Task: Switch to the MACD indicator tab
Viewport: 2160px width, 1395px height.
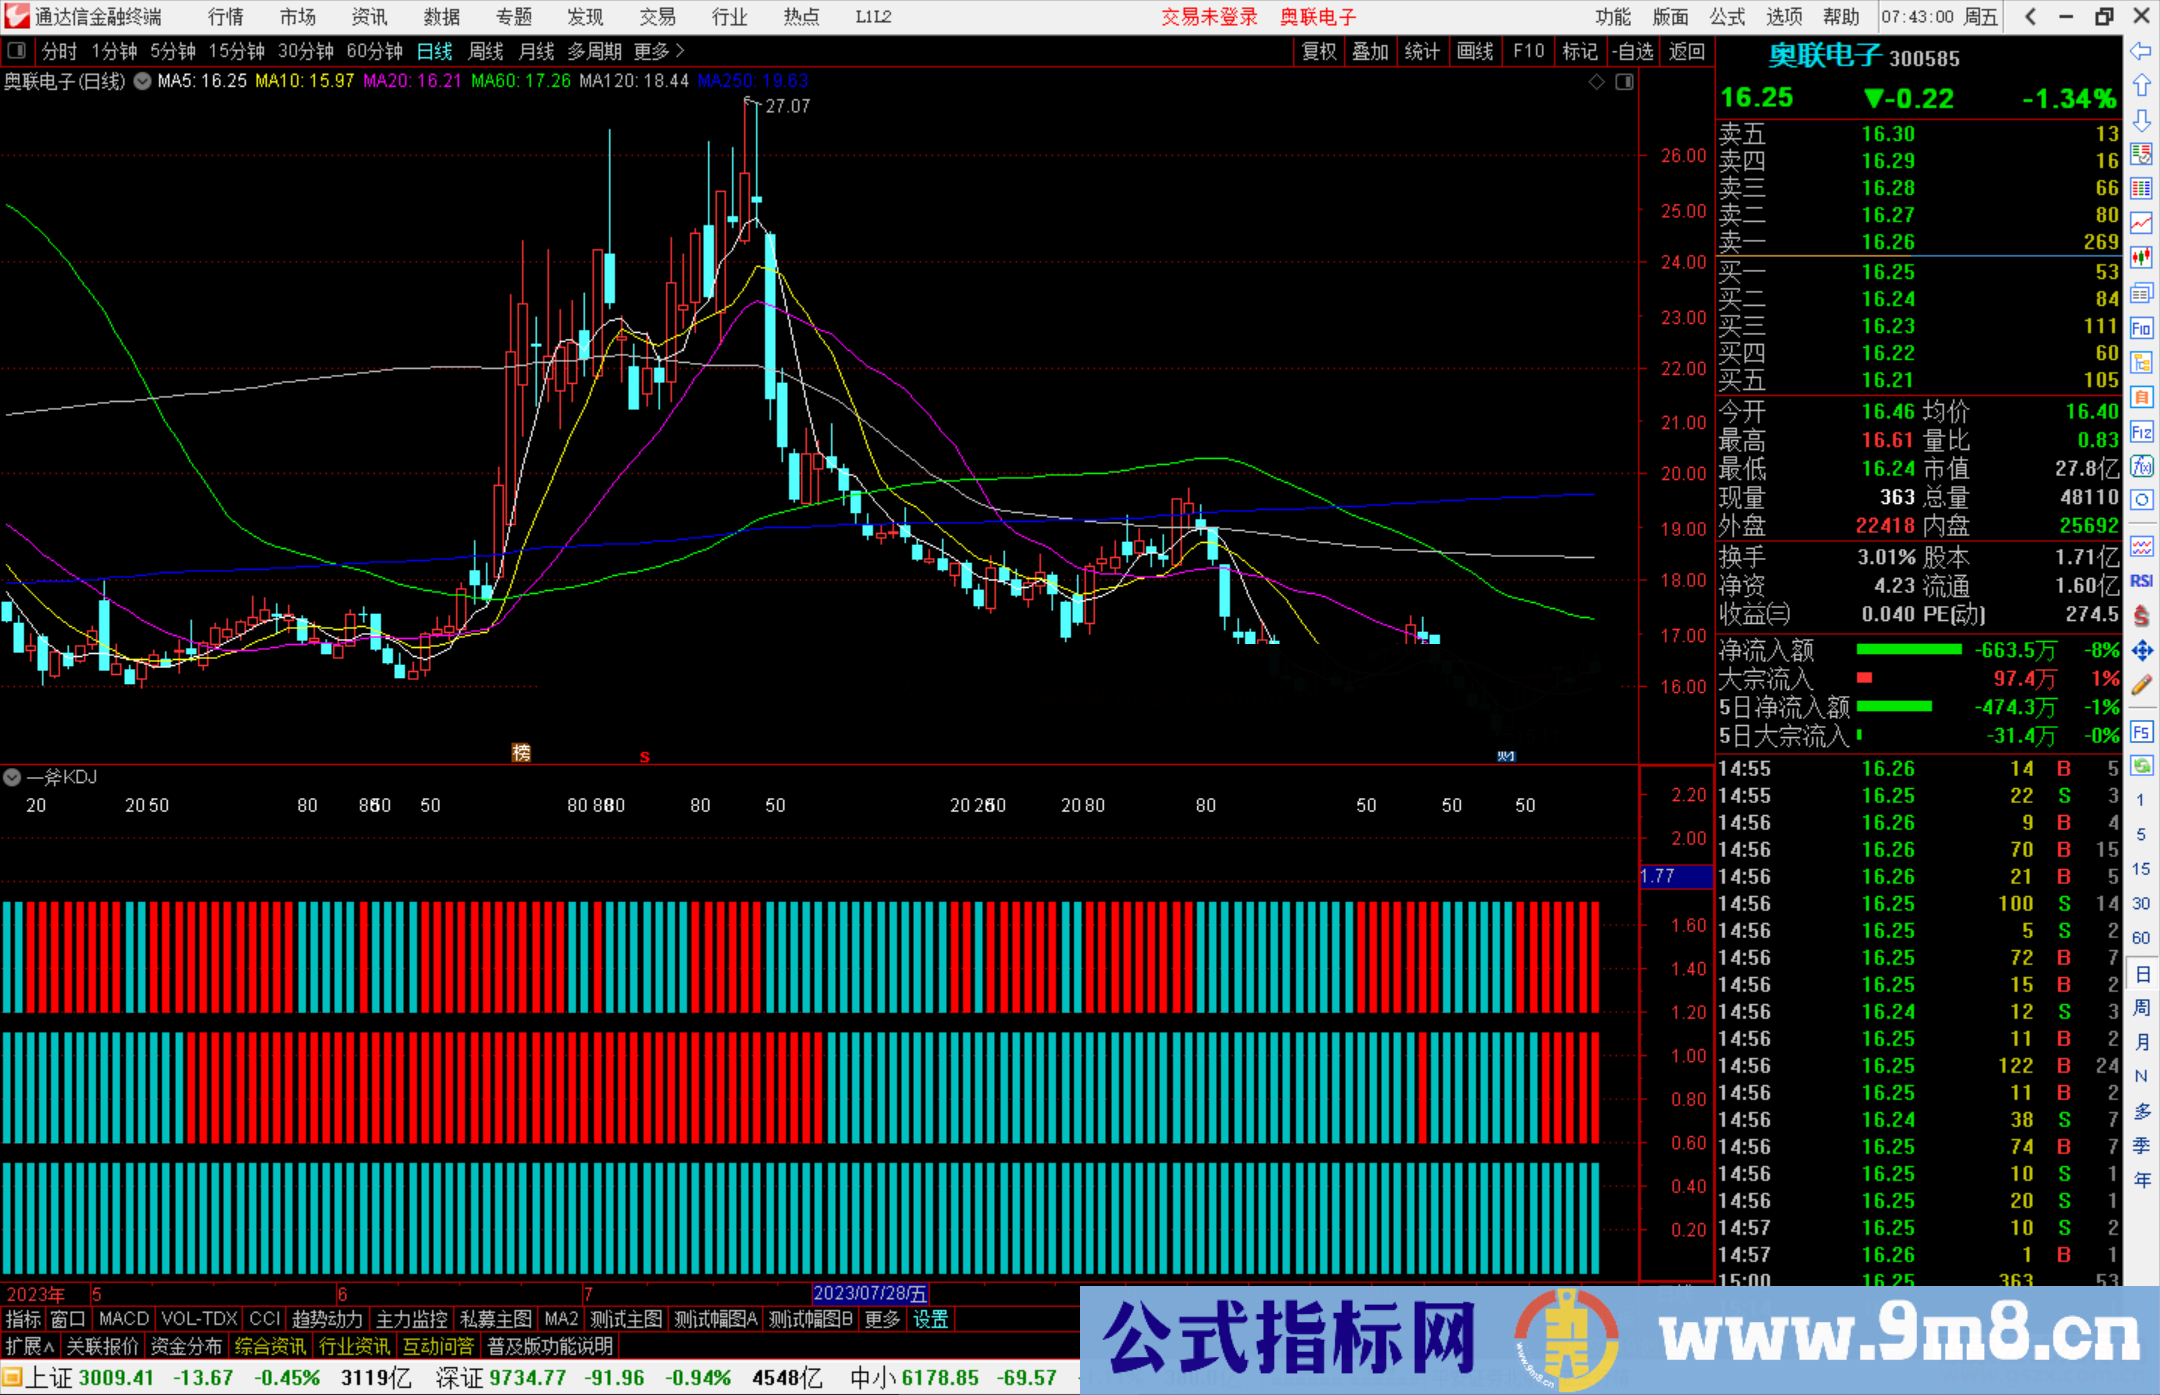Action: (x=122, y=1319)
